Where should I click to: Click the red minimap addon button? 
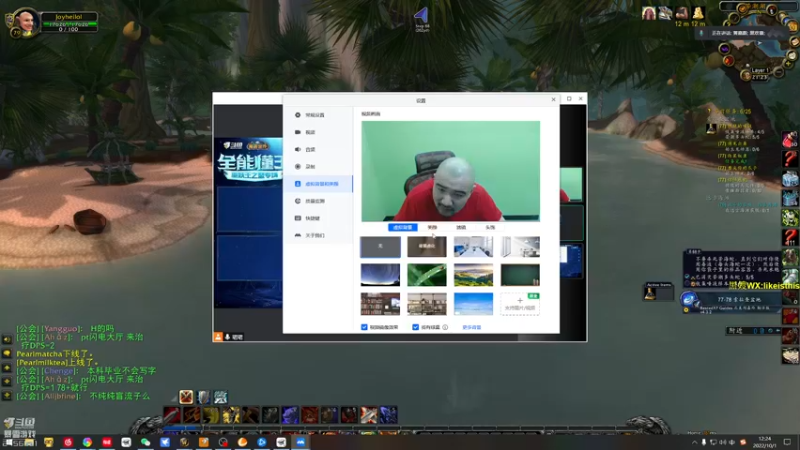click(728, 61)
